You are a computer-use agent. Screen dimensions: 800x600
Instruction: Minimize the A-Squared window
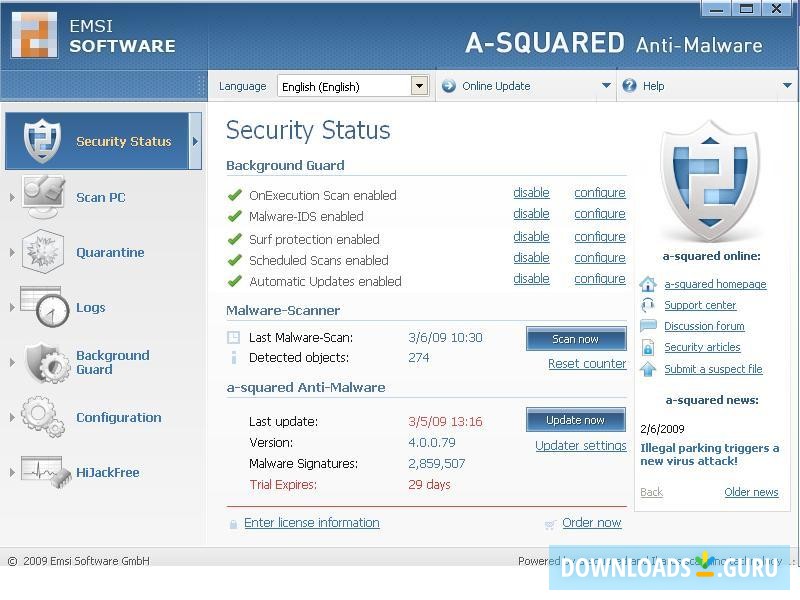pyautogui.click(x=716, y=8)
